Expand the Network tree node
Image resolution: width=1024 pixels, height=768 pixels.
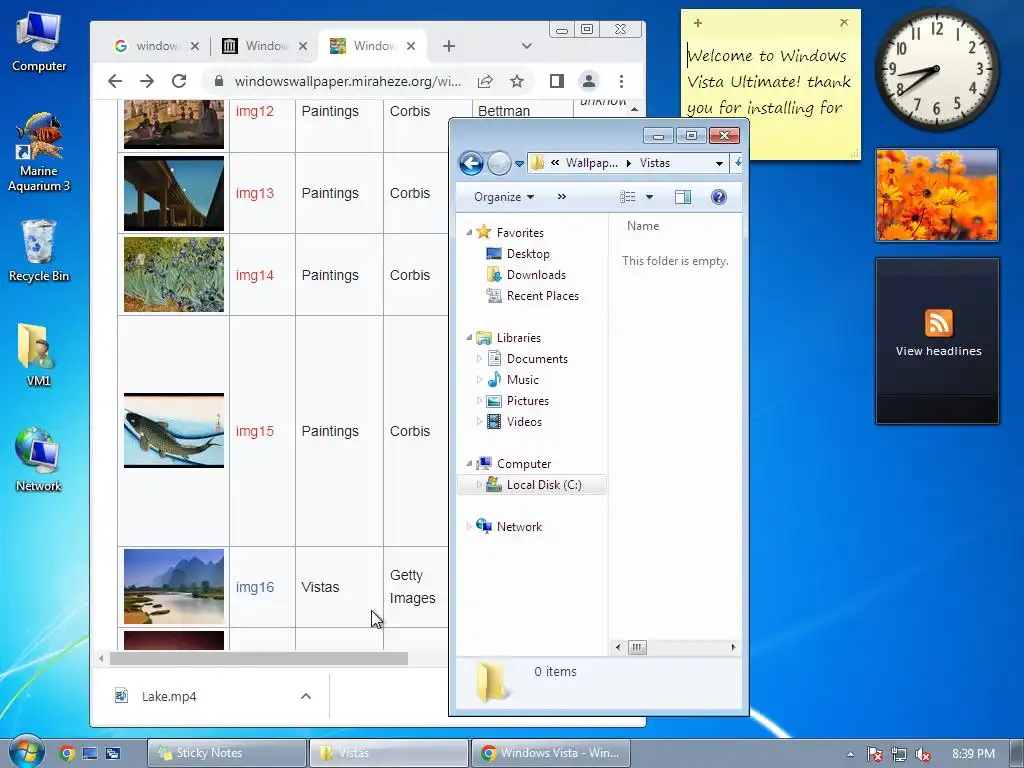click(x=469, y=526)
